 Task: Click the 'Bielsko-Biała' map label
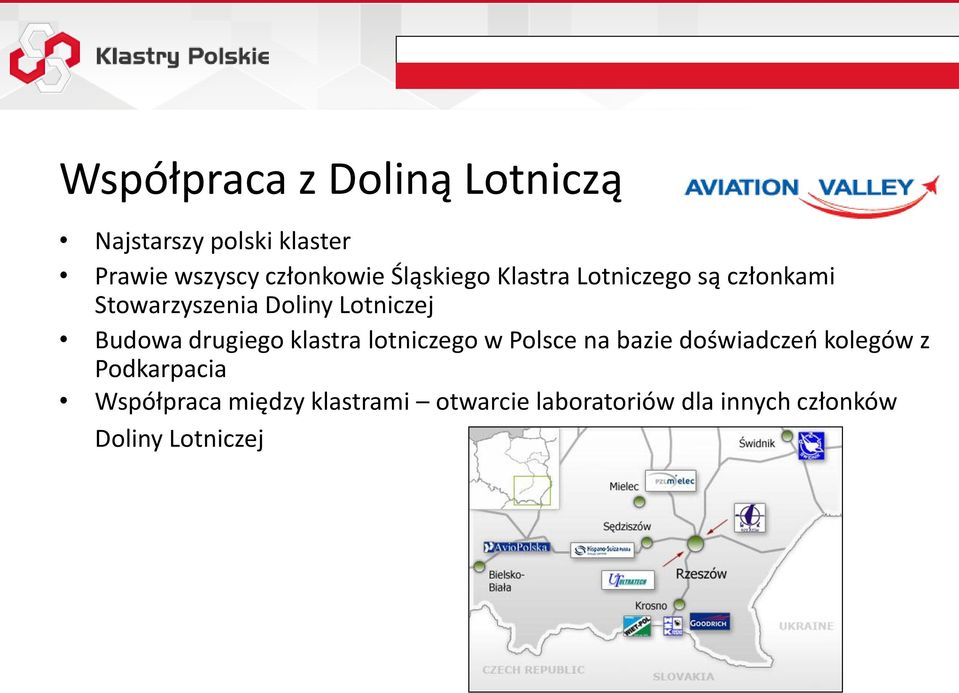506,581
